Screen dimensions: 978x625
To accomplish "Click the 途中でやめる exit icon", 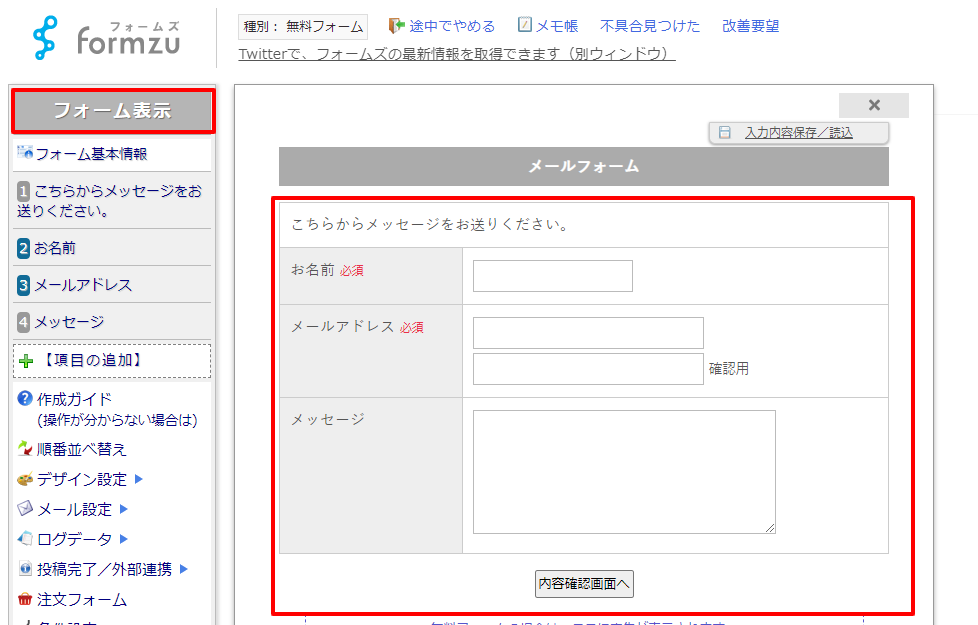I will 396,26.
